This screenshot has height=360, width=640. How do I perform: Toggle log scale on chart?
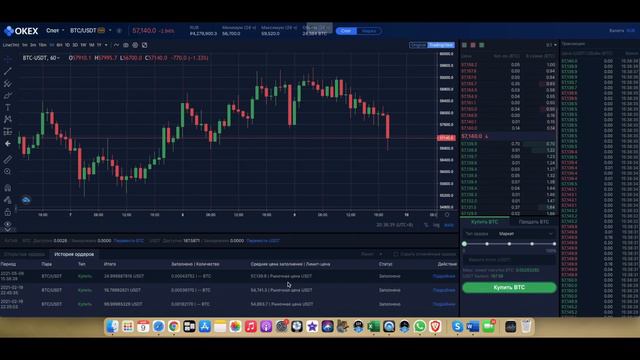436,225
